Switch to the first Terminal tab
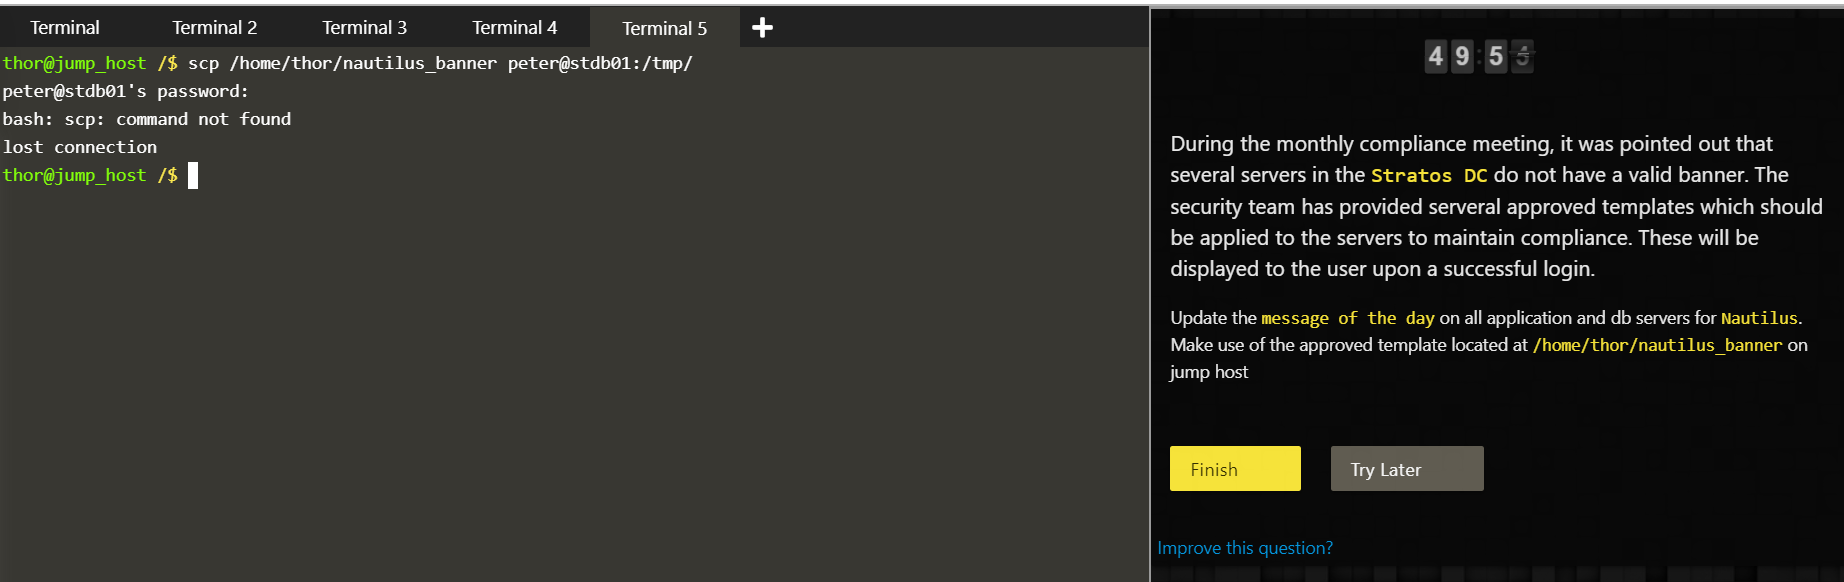Screen dimensions: 1844x582 [65, 28]
